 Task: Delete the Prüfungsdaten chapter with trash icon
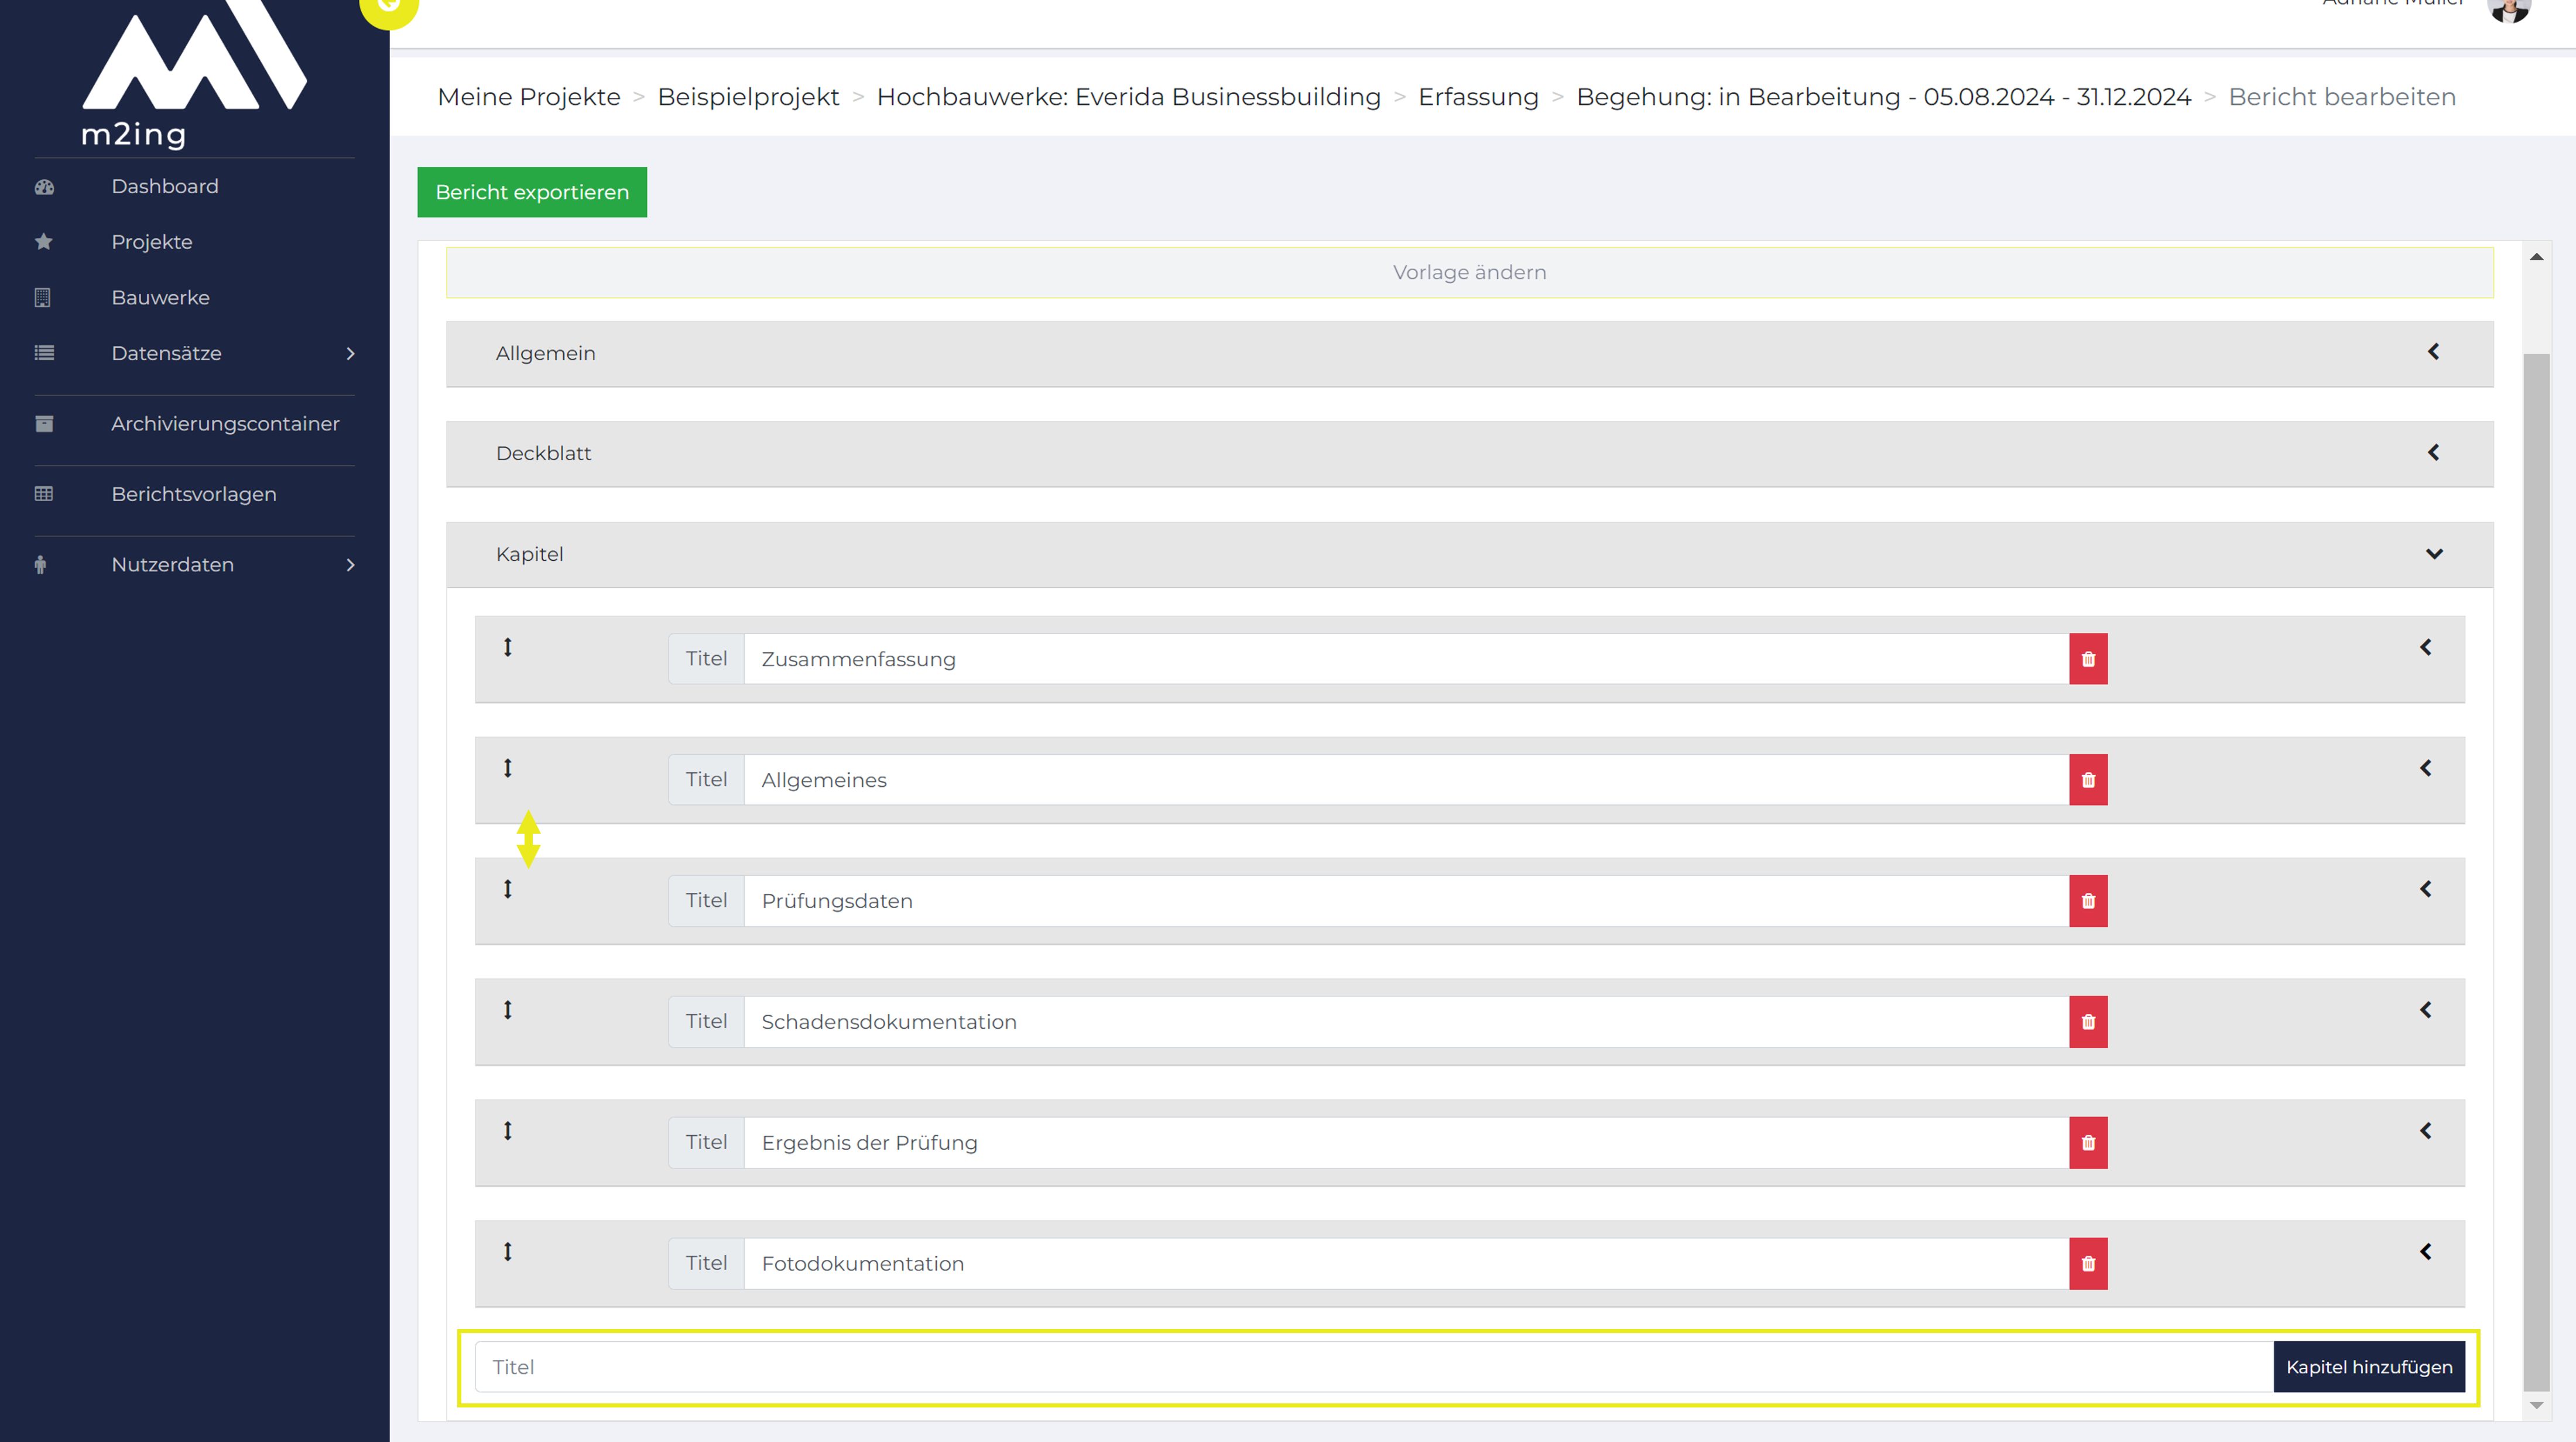[2088, 901]
